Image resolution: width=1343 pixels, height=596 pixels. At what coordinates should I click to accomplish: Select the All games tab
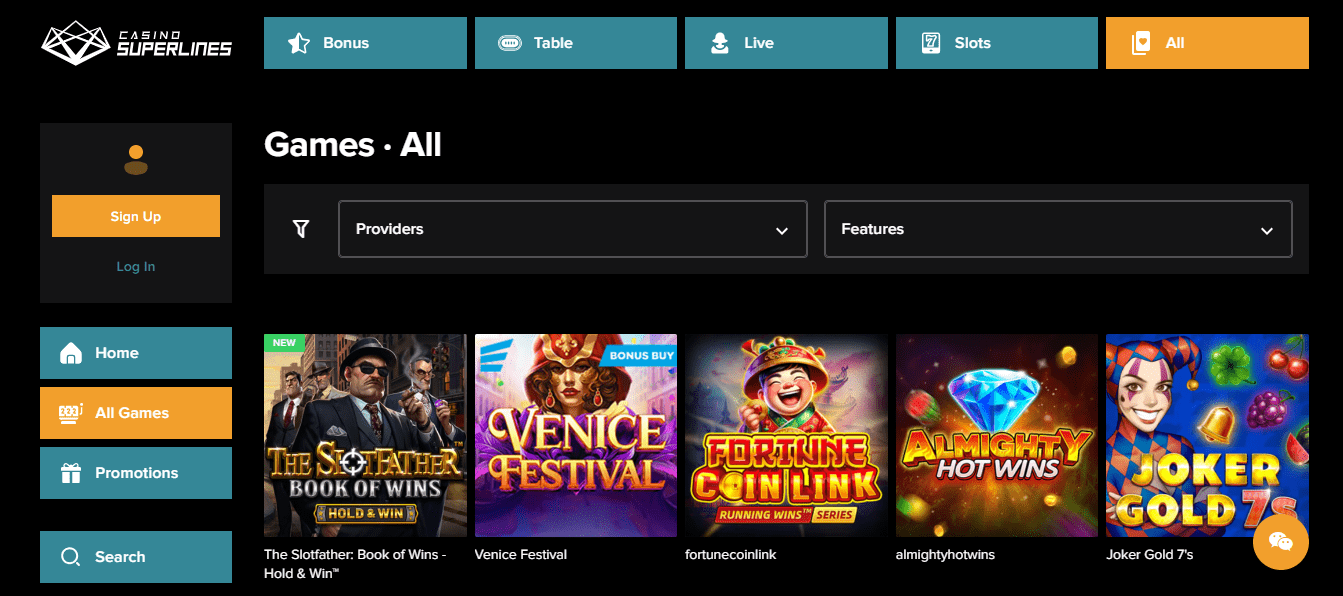[x=1206, y=43]
